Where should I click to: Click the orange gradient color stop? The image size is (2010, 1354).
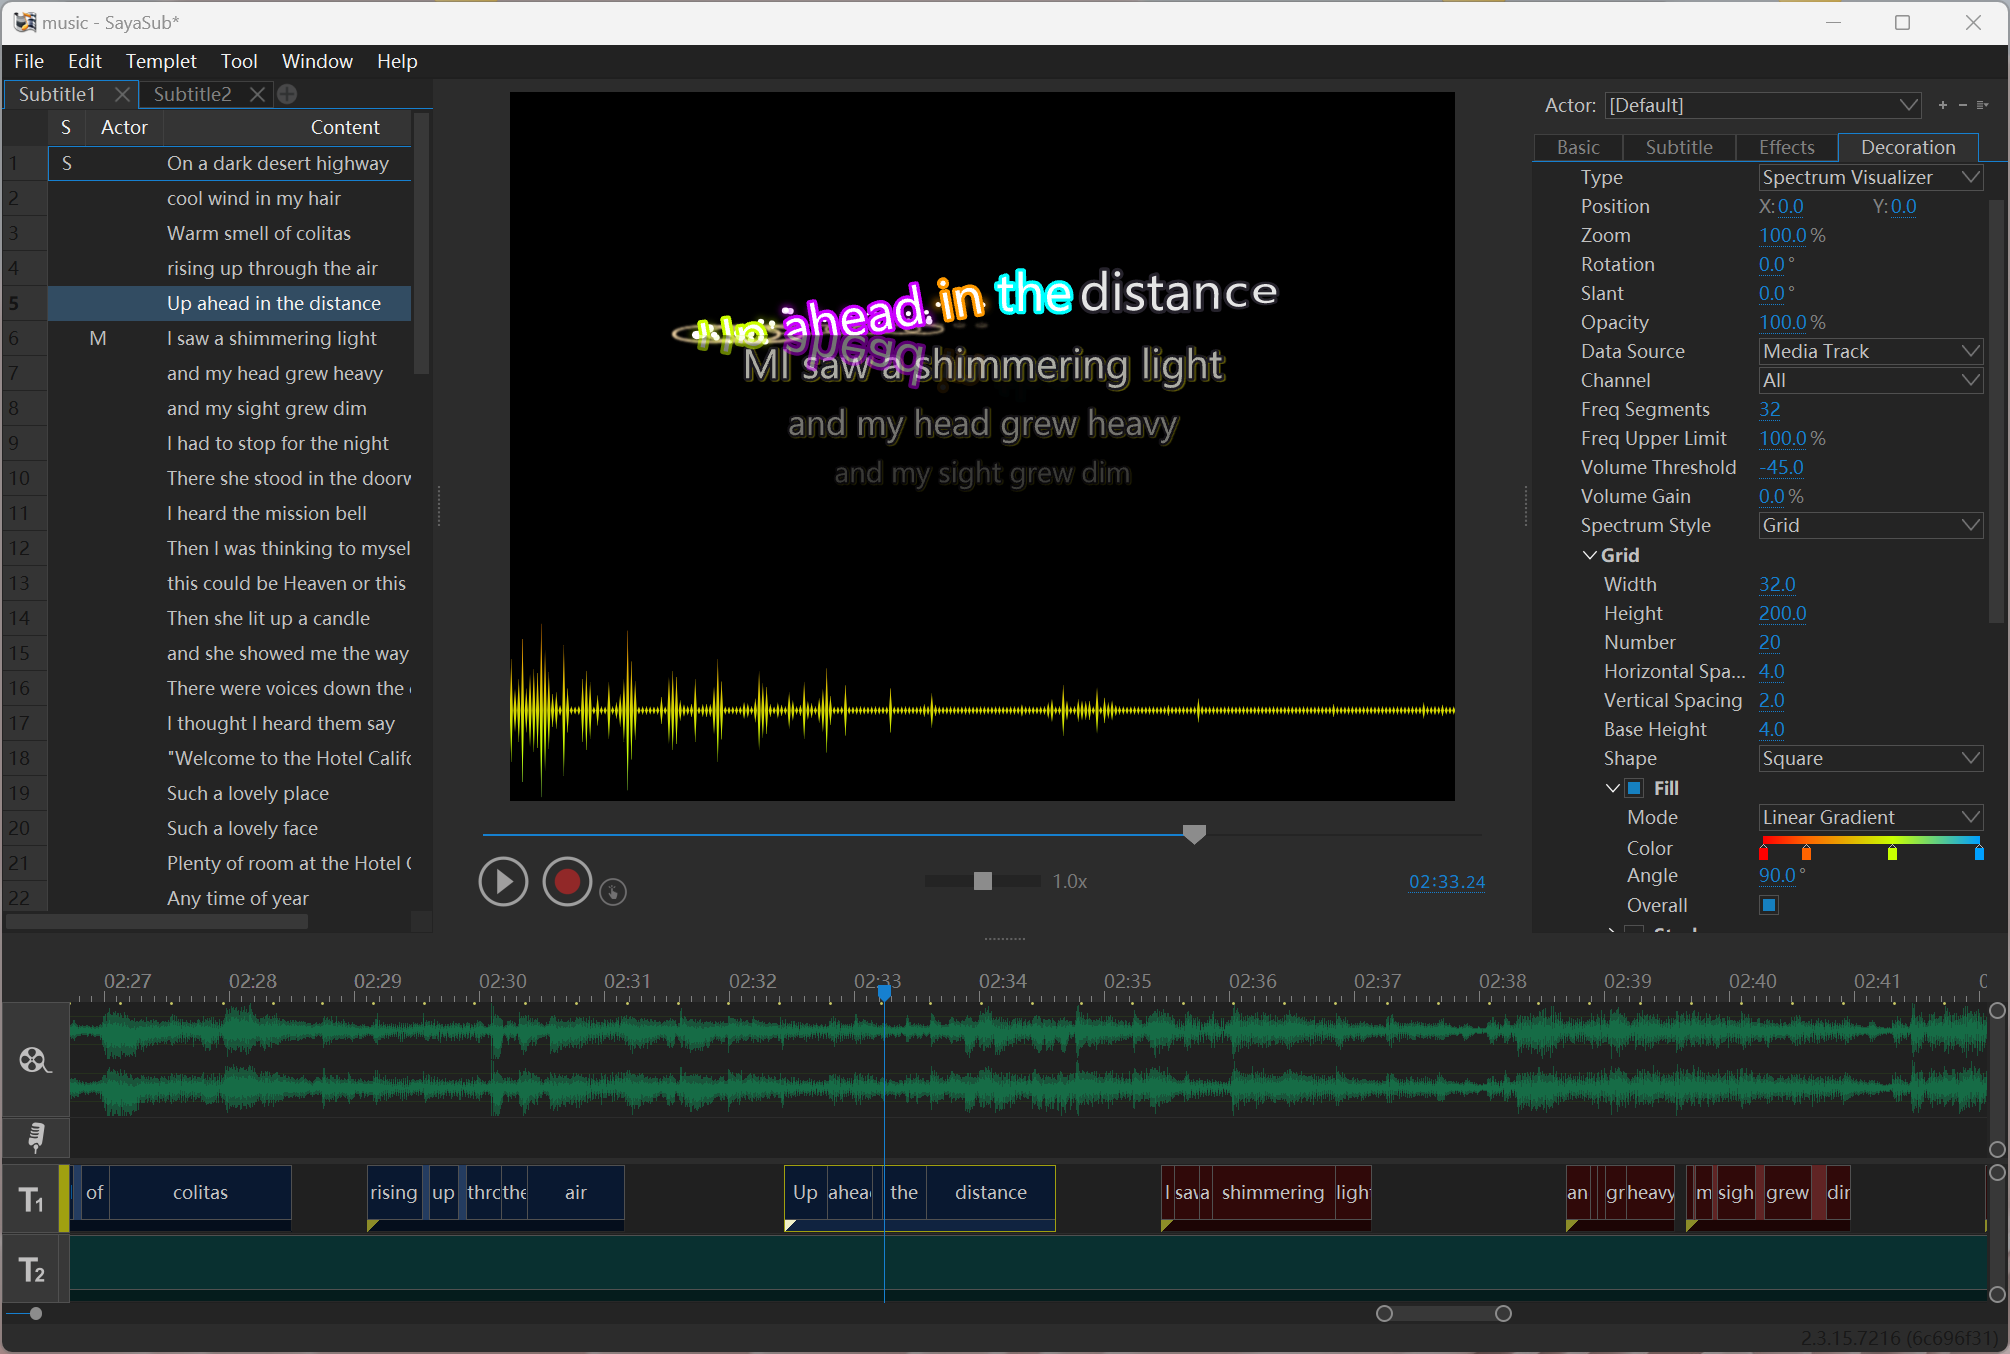tap(1806, 853)
